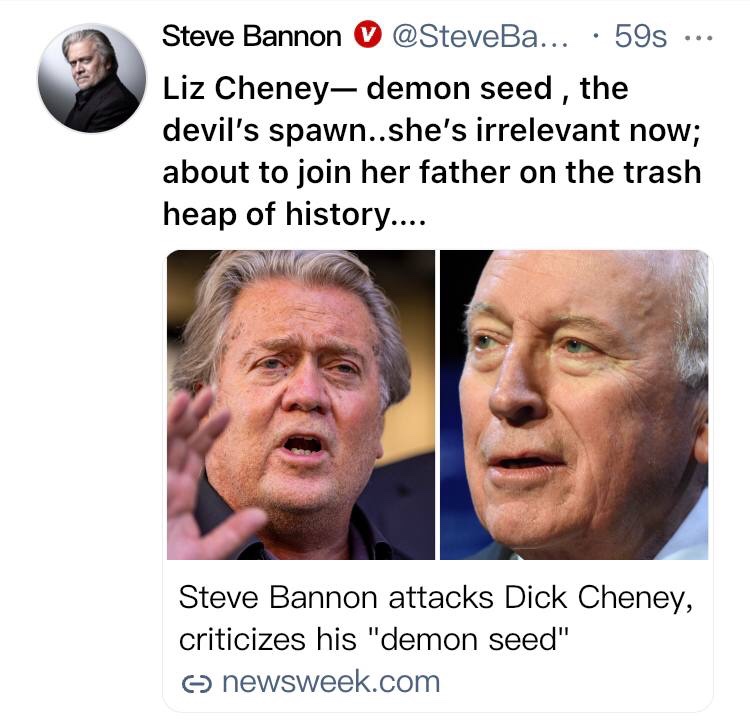Open Steve Bannon's round profile avatar
This screenshot has width=750, height=725.
(91, 79)
